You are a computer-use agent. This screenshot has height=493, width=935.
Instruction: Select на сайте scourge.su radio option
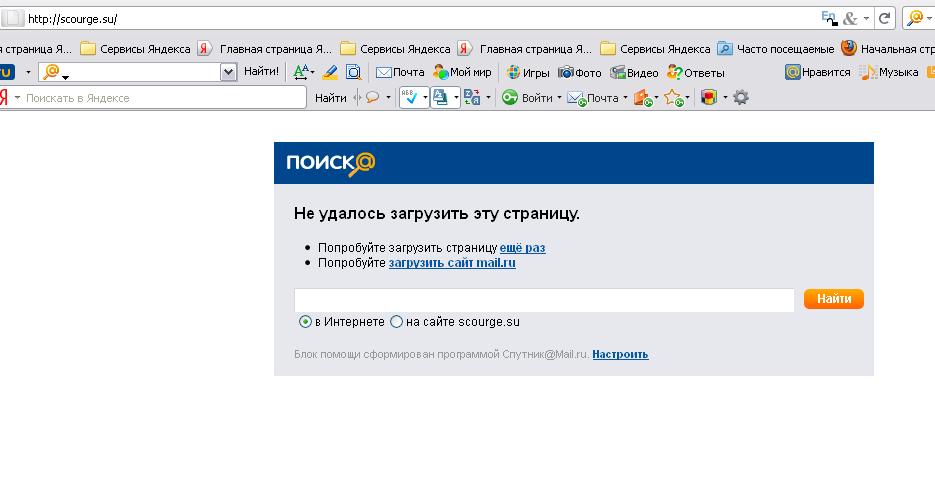click(396, 322)
